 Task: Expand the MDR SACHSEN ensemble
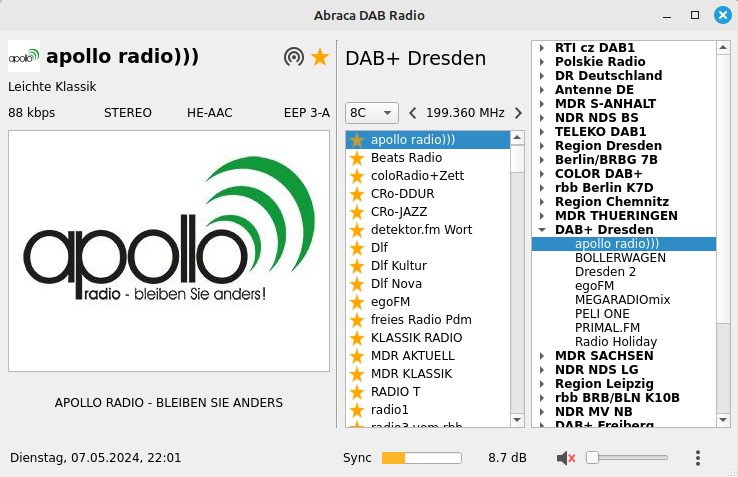pos(541,356)
